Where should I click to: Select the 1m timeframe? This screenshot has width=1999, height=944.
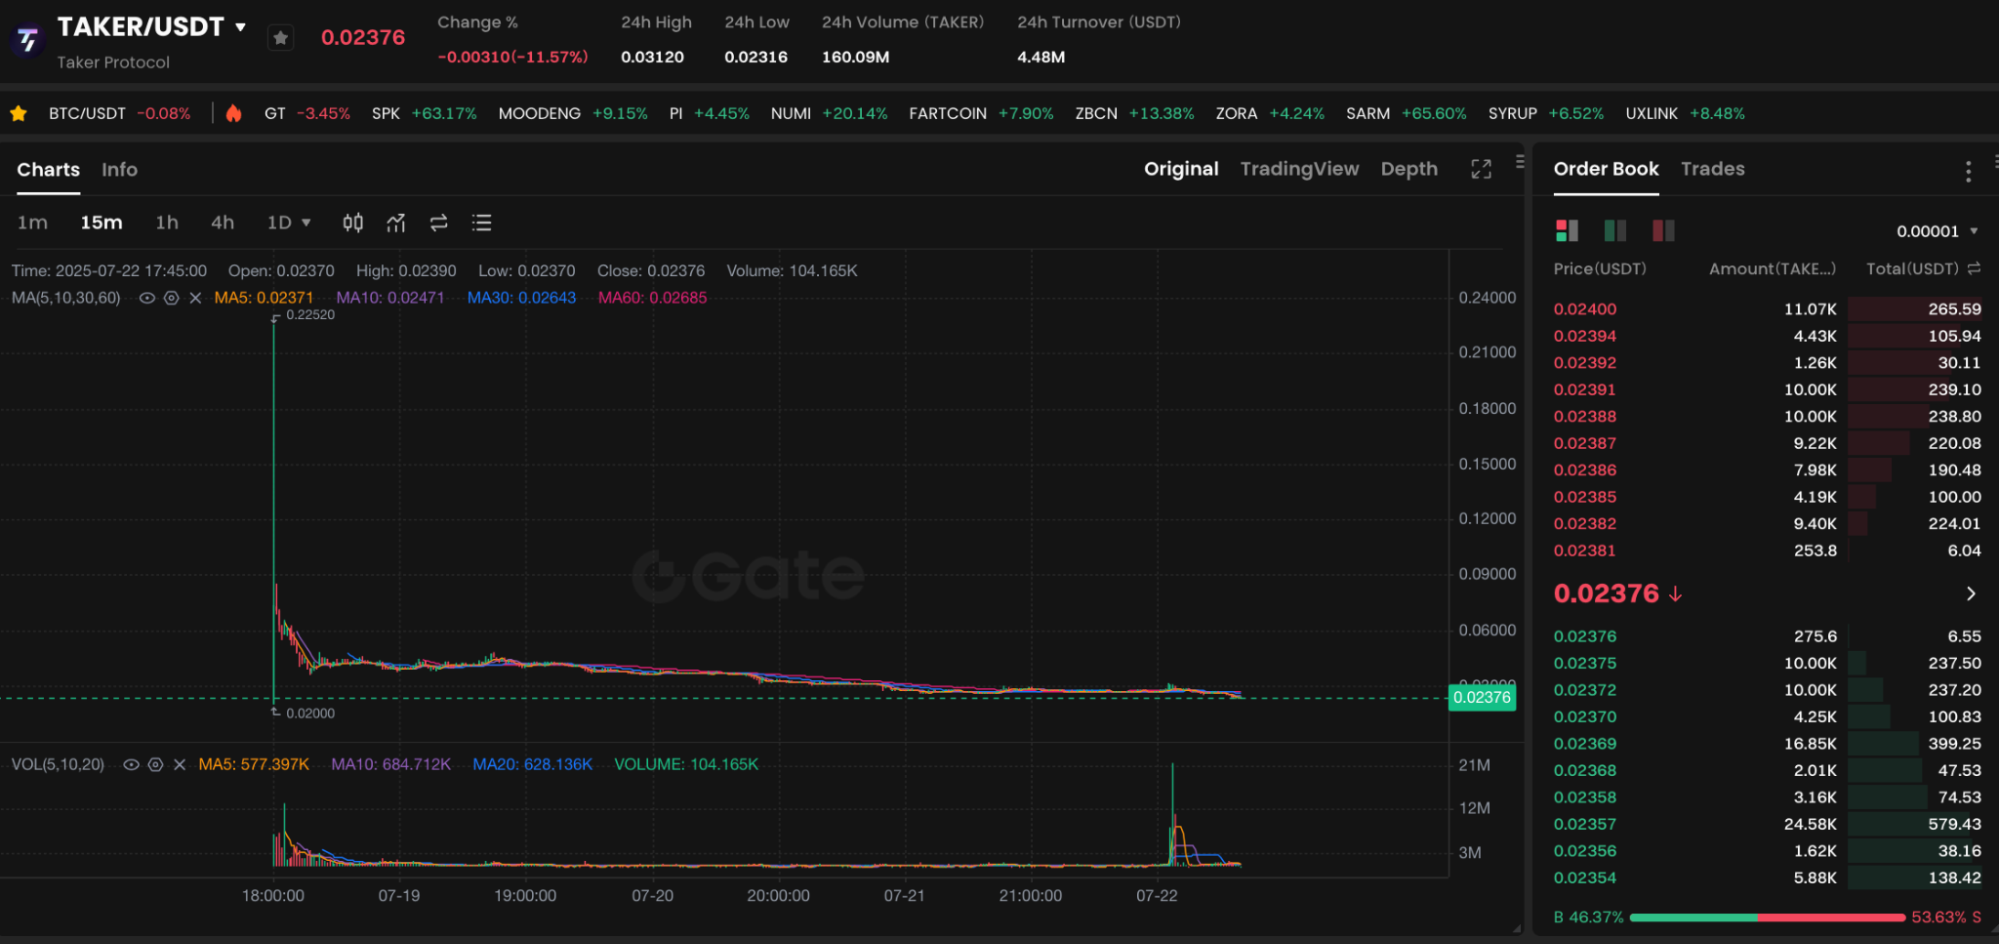point(32,222)
